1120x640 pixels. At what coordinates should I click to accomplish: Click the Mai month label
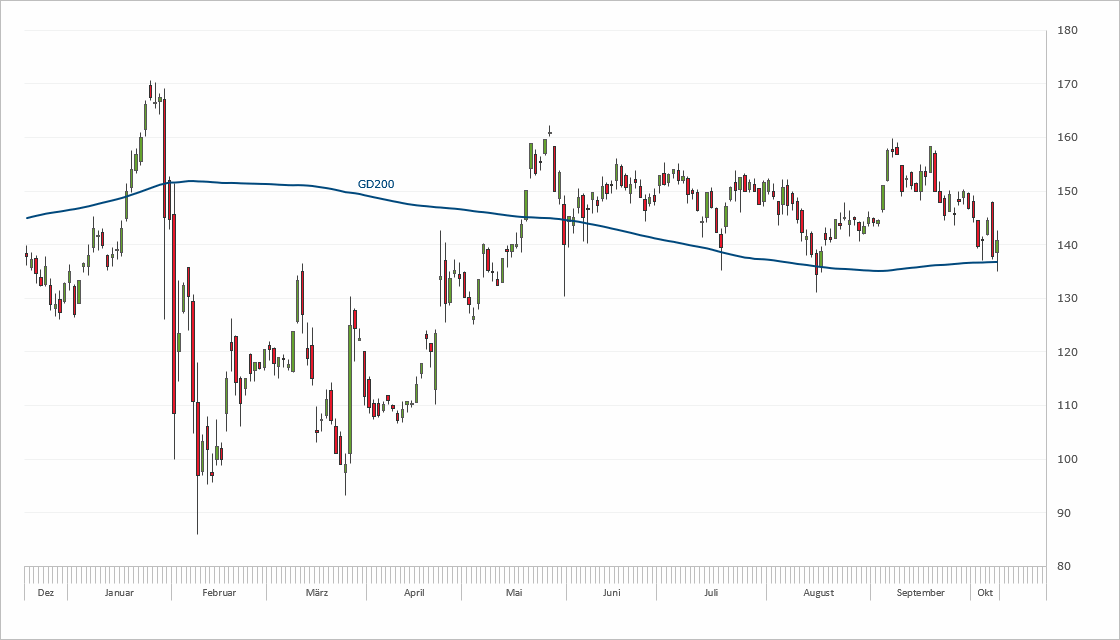click(514, 593)
